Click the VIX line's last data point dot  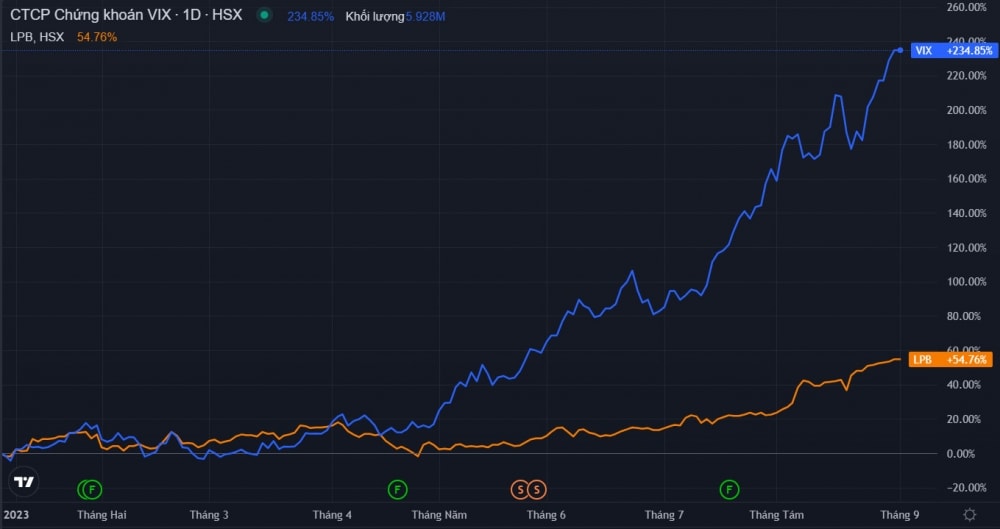tap(900, 50)
